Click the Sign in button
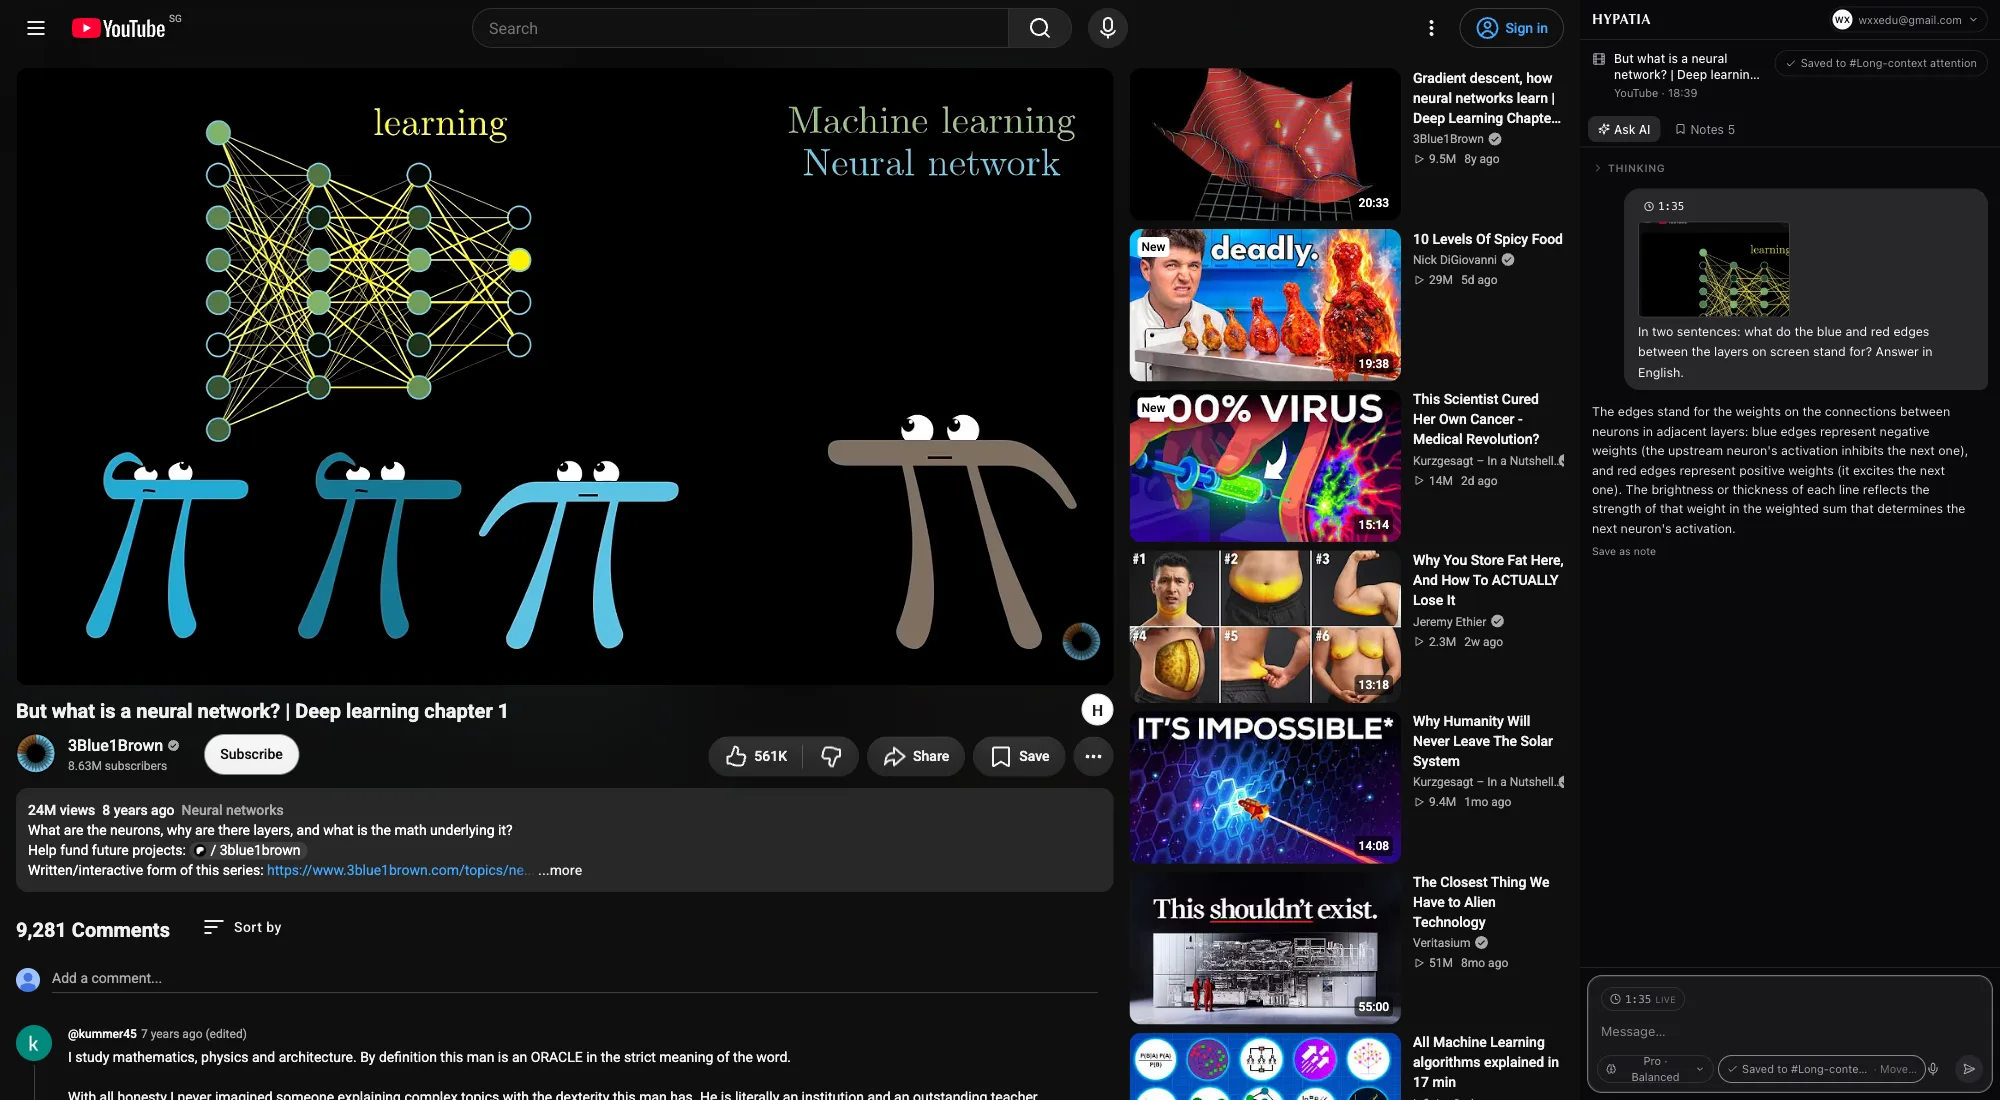This screenshot has height=1100, width=2000. click(1511, 28)
